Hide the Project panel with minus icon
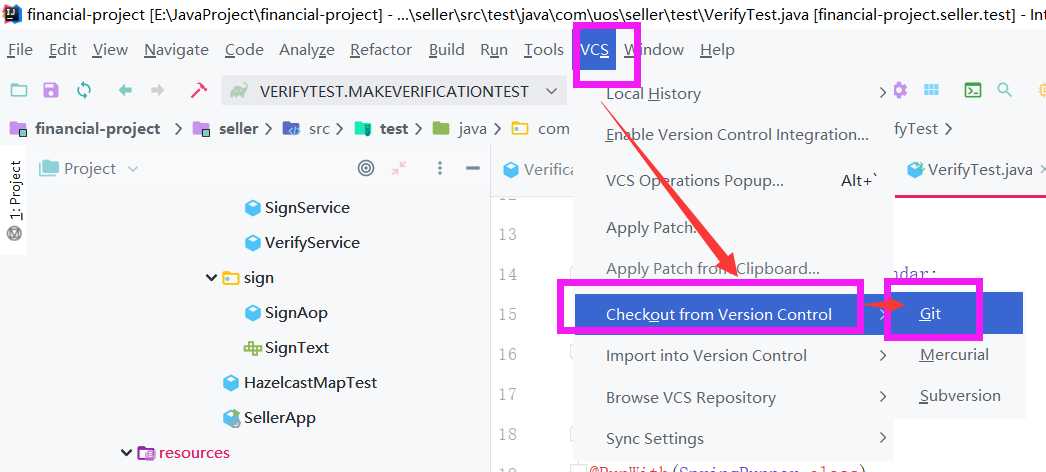This screenshot has height=472, width=1046. 473,169
